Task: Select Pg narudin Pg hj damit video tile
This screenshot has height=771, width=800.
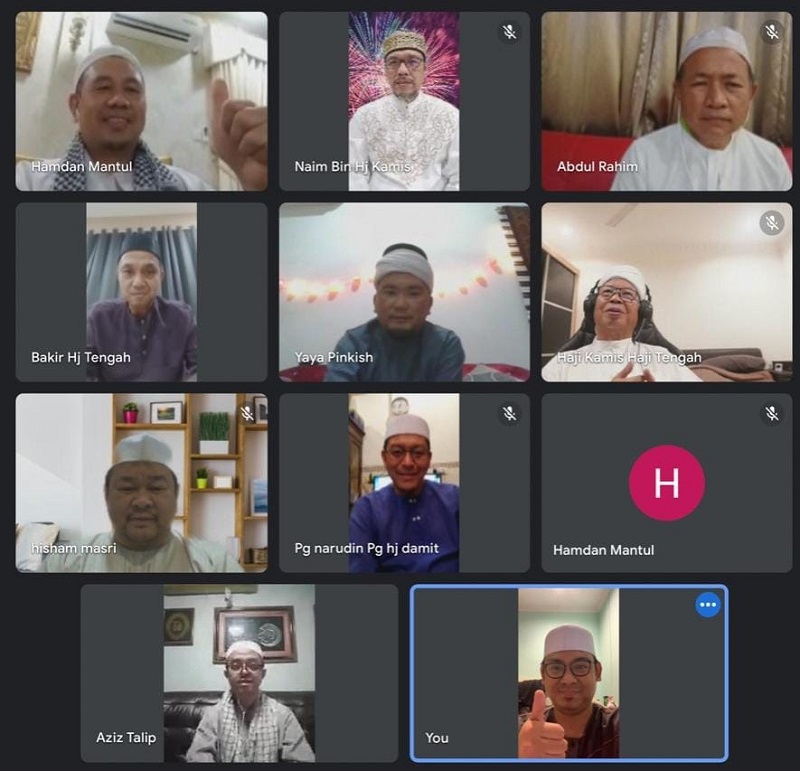Action: tap(404, 483)
